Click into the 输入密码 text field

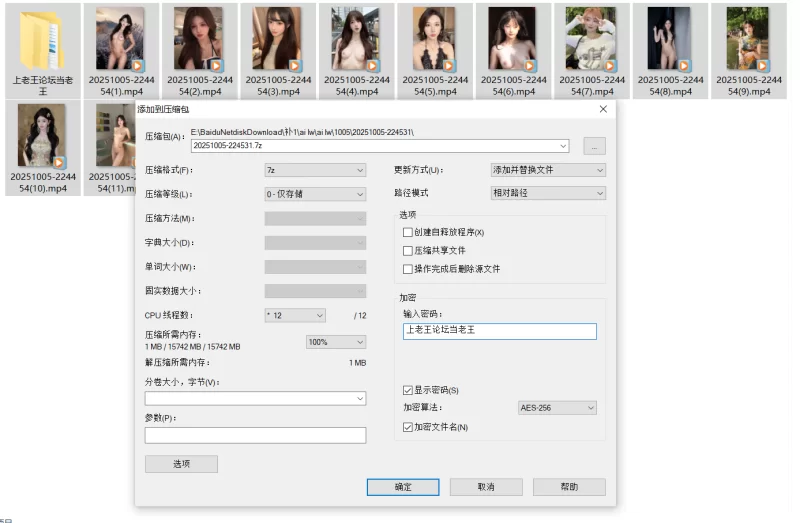[x=499, y=332]
